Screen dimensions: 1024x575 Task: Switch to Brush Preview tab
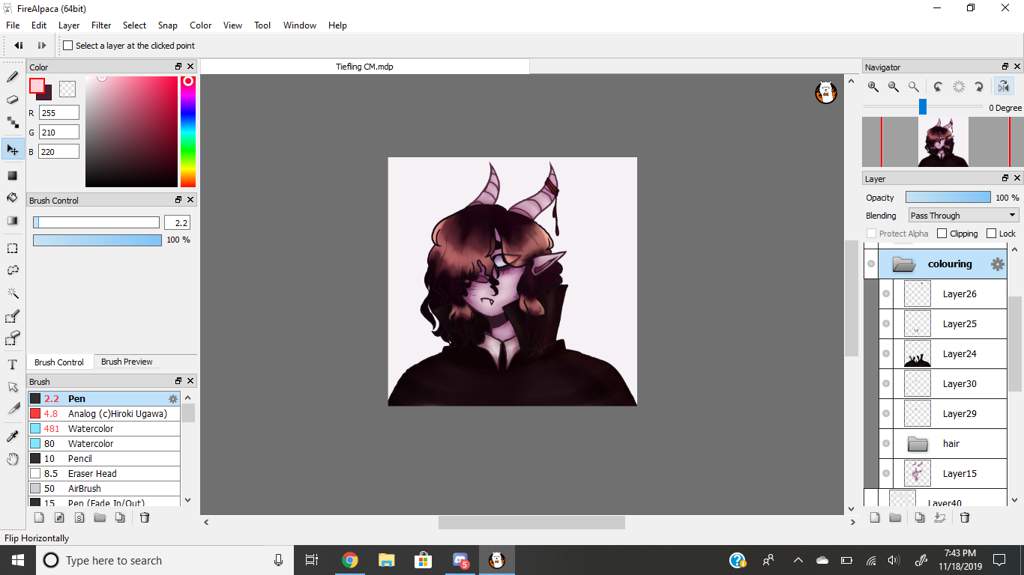(127, 361)
